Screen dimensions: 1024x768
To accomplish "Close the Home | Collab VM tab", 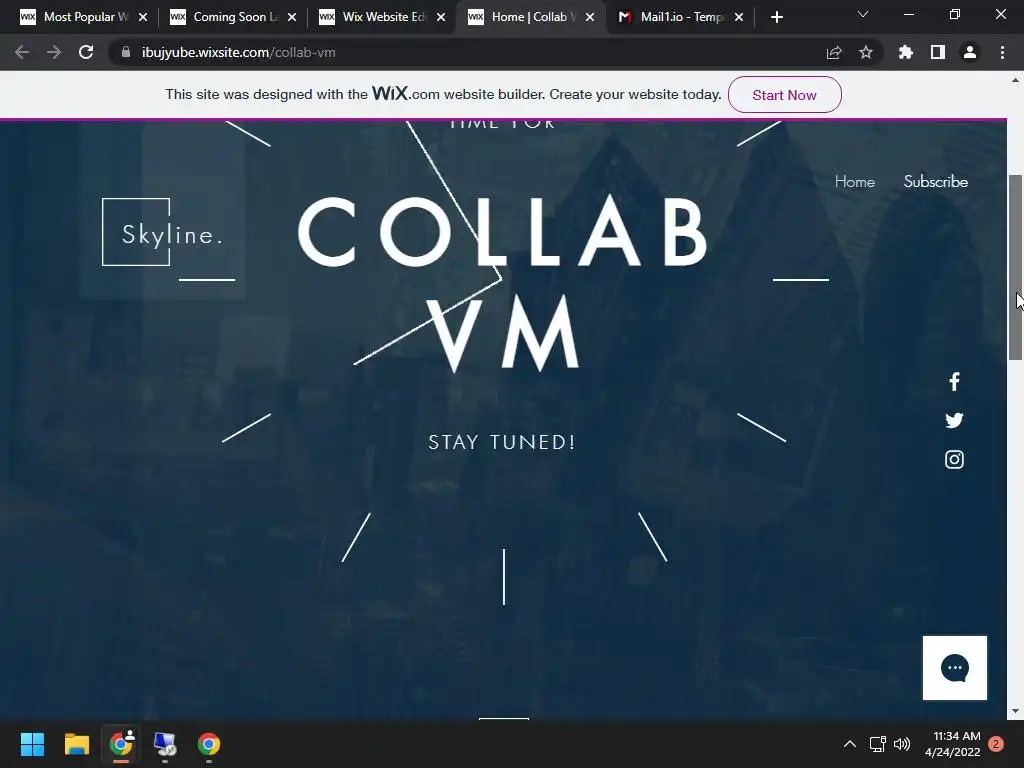I will [590, 17].
